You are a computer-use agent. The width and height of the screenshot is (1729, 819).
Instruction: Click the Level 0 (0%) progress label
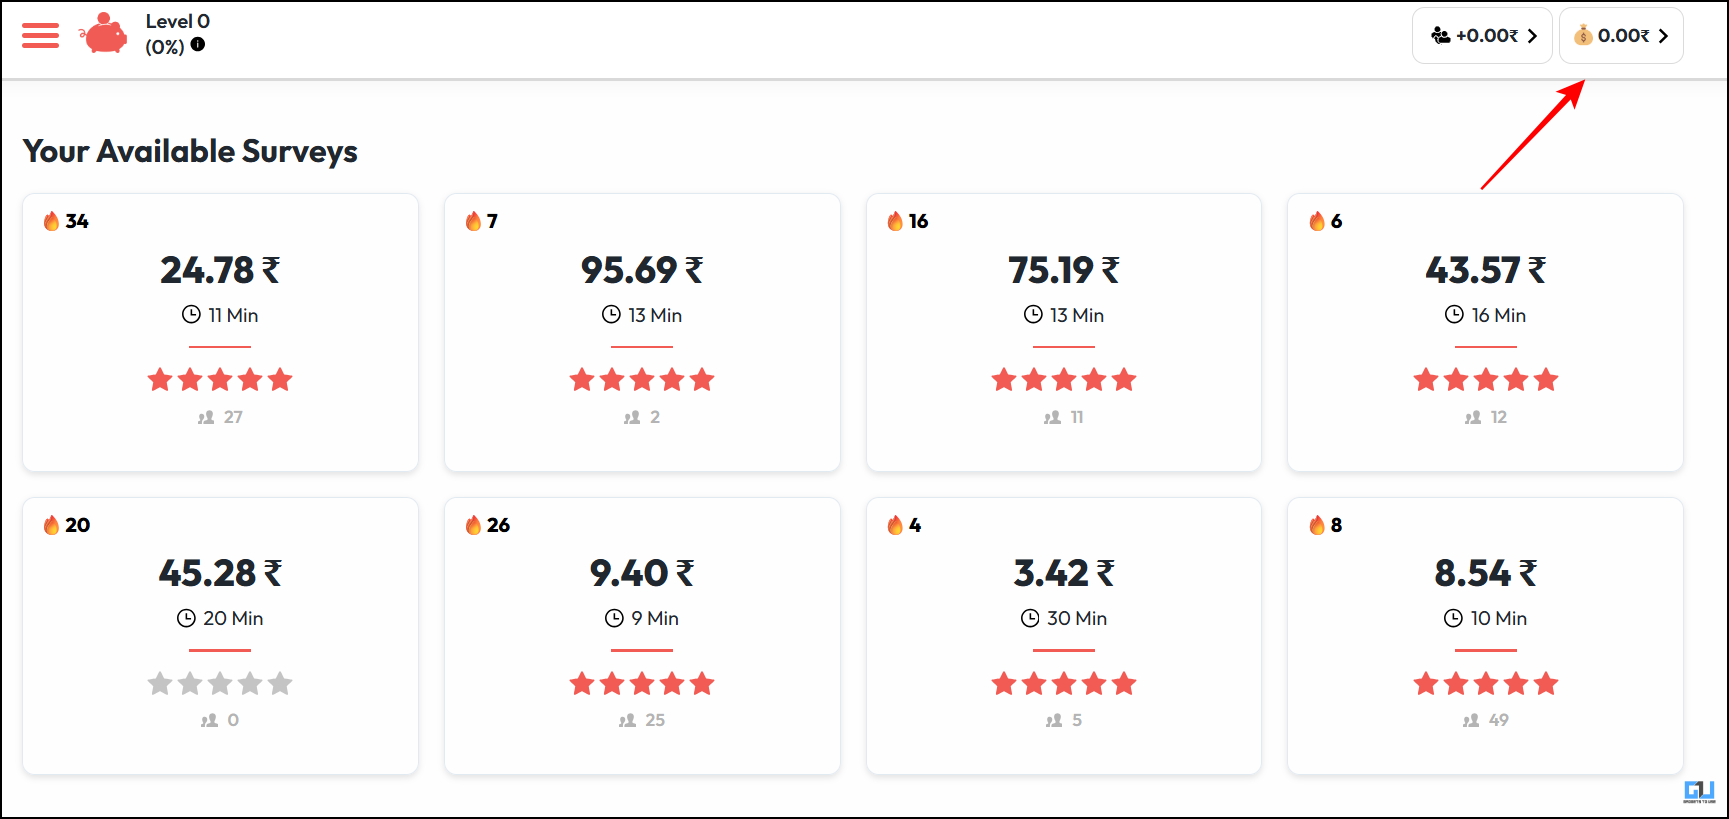177,34
